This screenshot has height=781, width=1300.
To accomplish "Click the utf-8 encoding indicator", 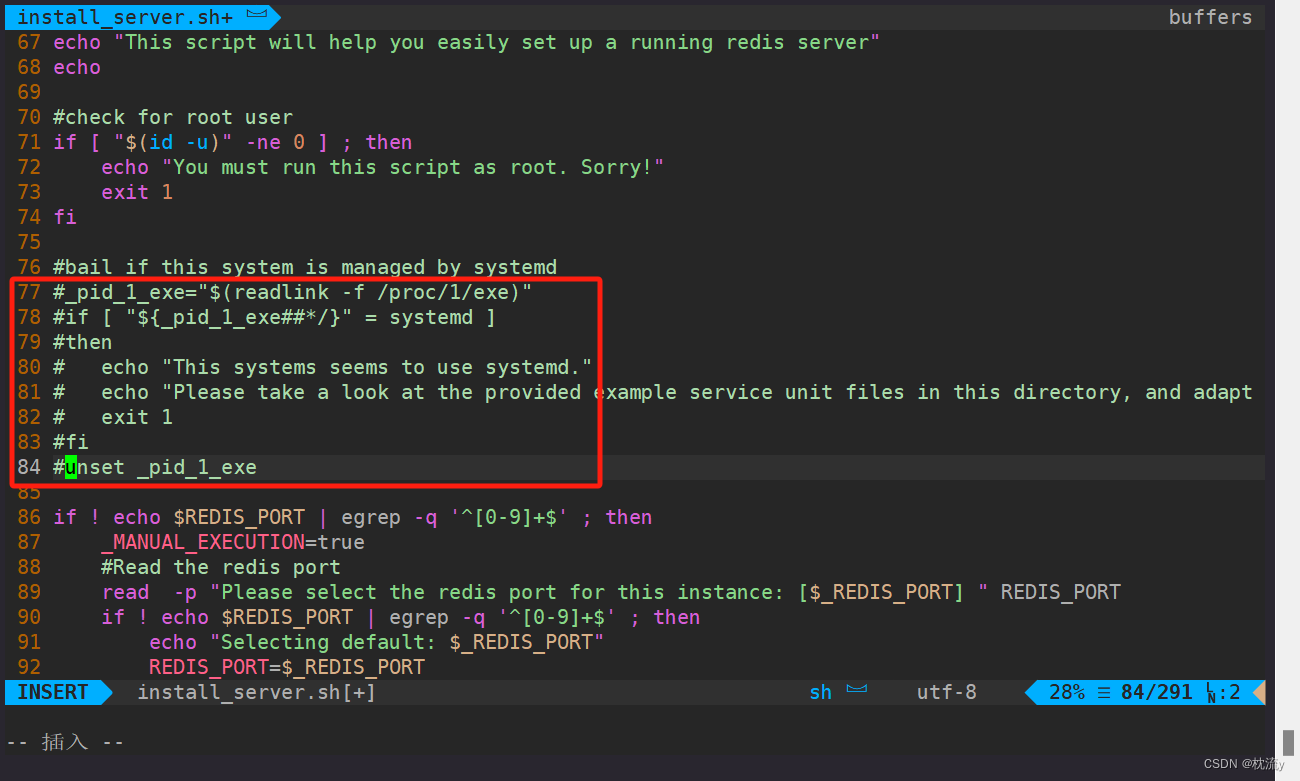I will [x=946, y=692].
